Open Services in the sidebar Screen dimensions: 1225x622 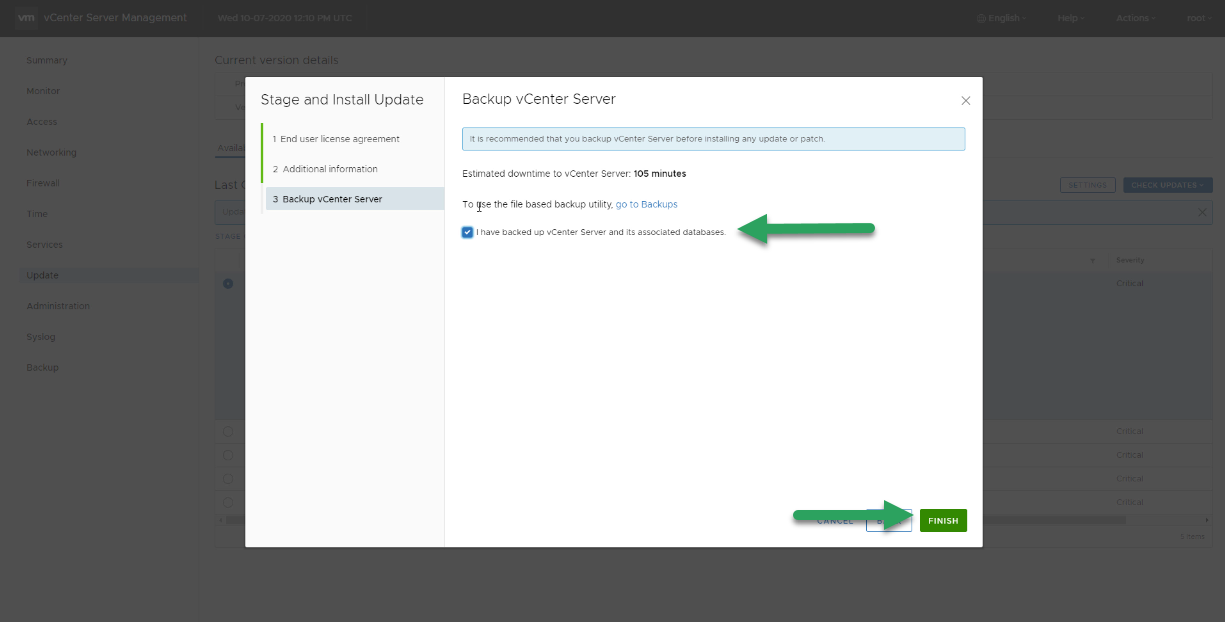click(44, 245)
